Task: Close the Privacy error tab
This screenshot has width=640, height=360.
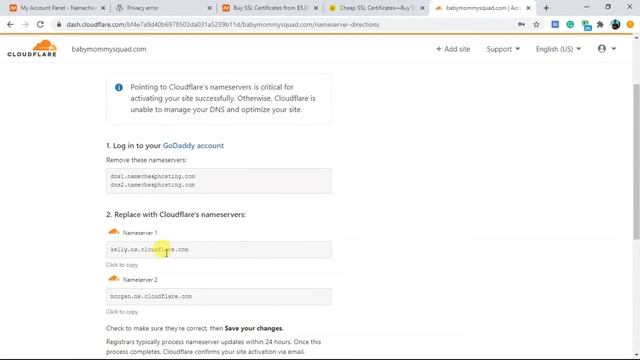Action: pyautogui.click(x=209, y=8)
